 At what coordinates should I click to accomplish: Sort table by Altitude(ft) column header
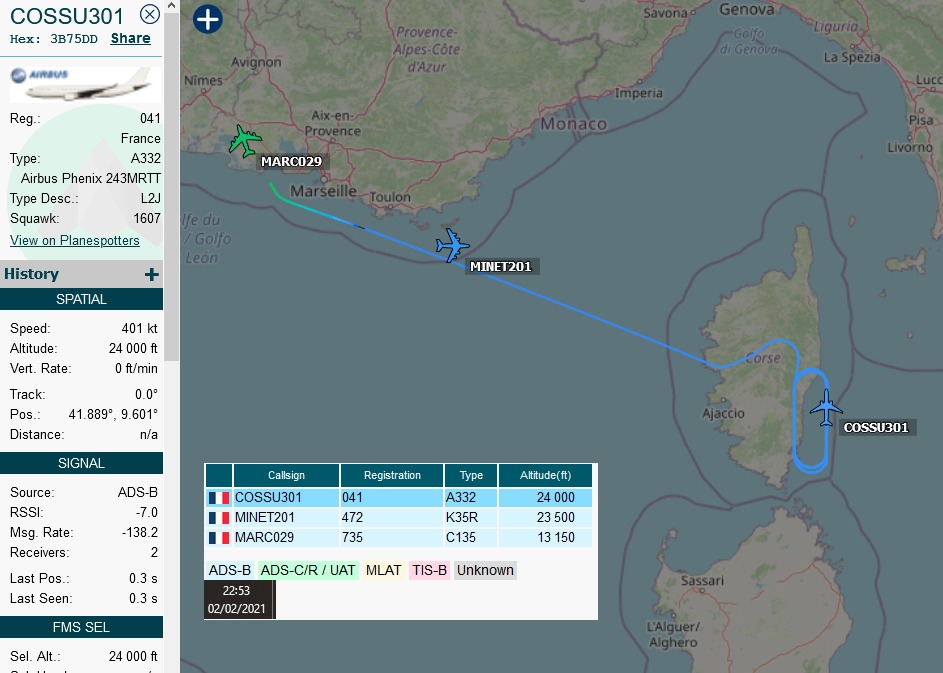(x=546, y=475)
